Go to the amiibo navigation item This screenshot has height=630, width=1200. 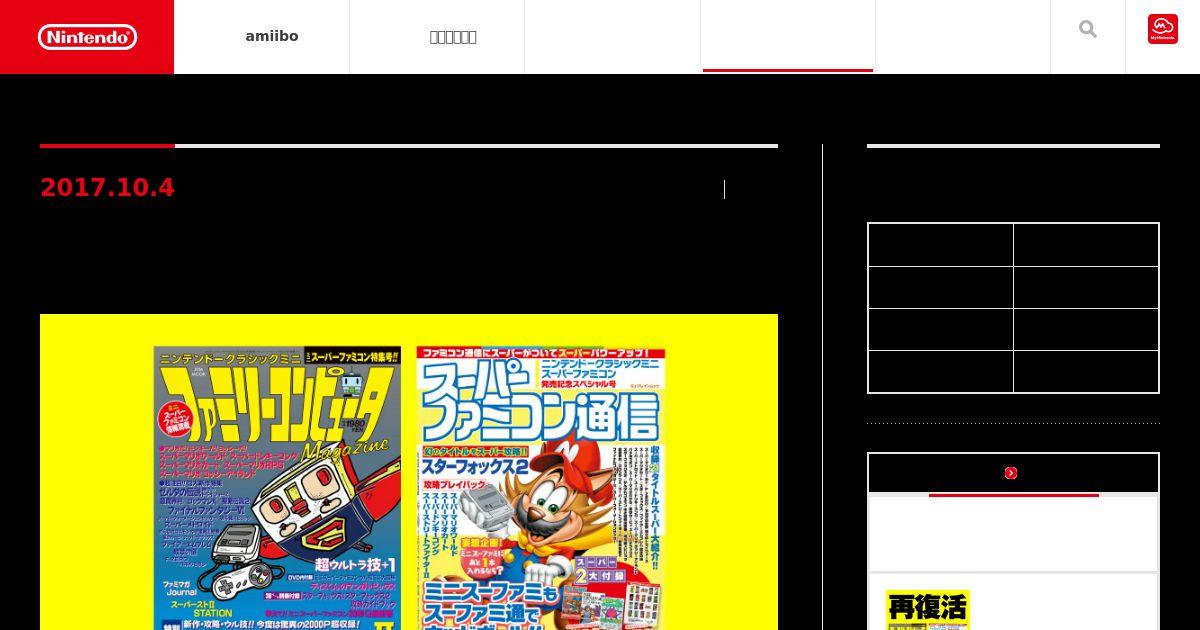click(x=272, y=37)
